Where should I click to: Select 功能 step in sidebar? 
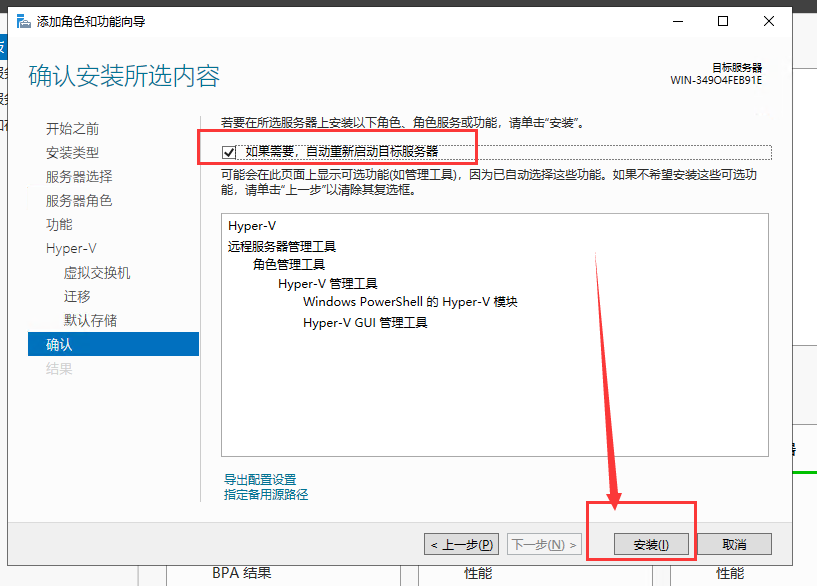(59, 225)
